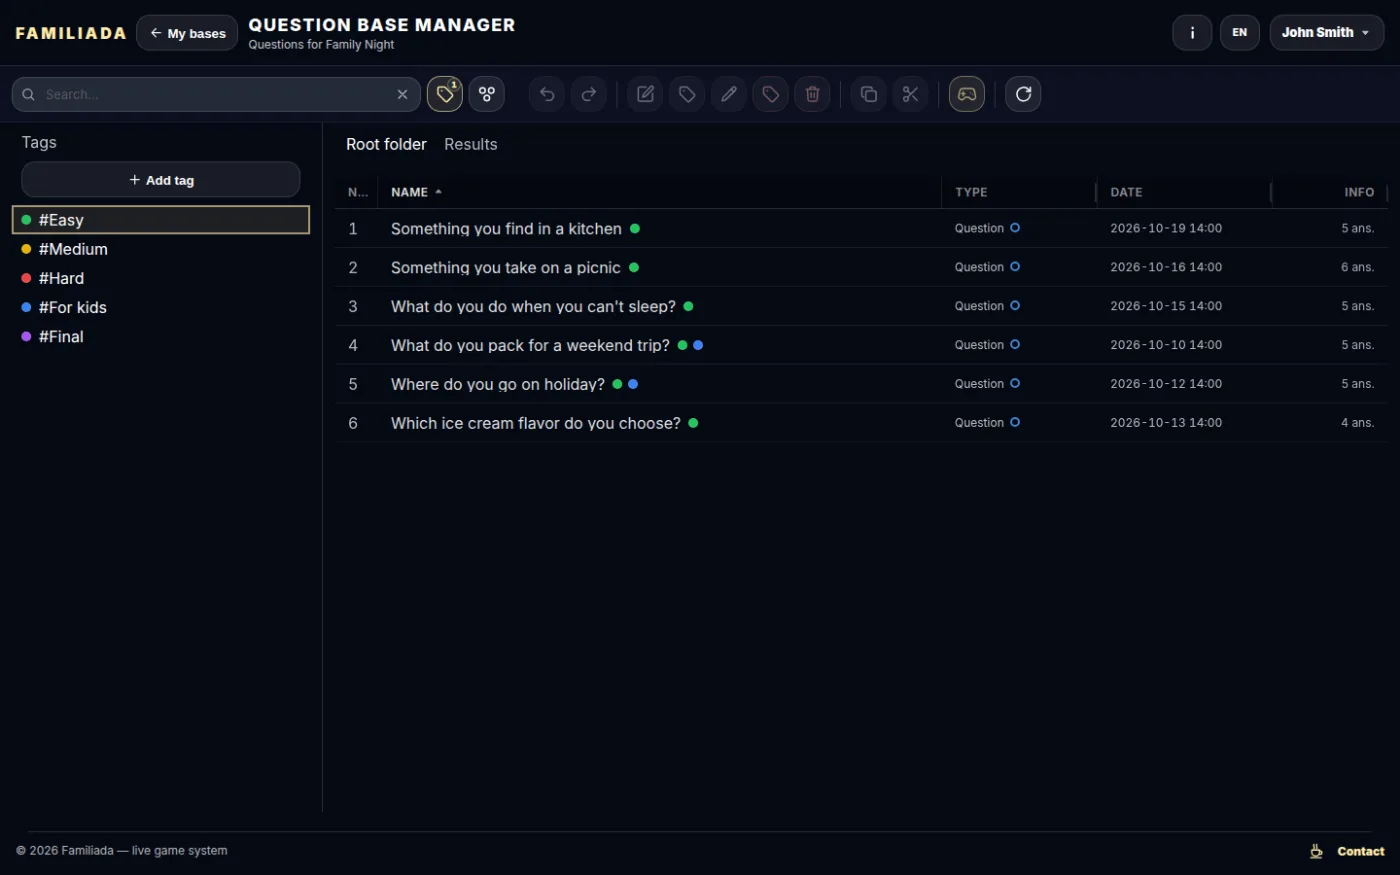Open the John Smith user dropdown

(1327, 33)
